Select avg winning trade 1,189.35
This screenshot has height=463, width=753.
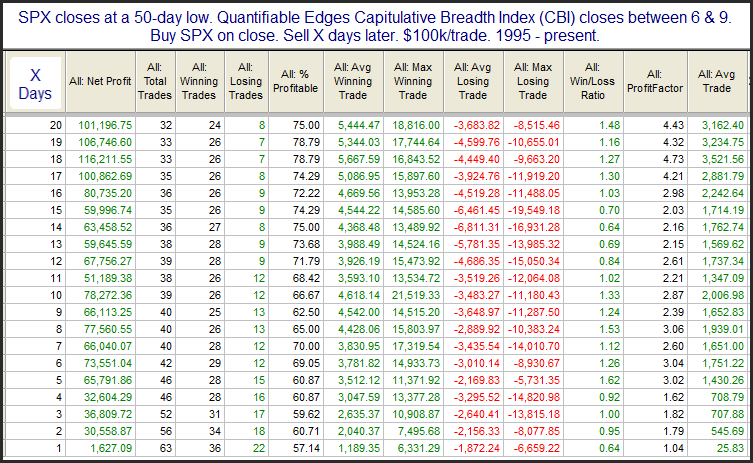click(x=359, y=448)
